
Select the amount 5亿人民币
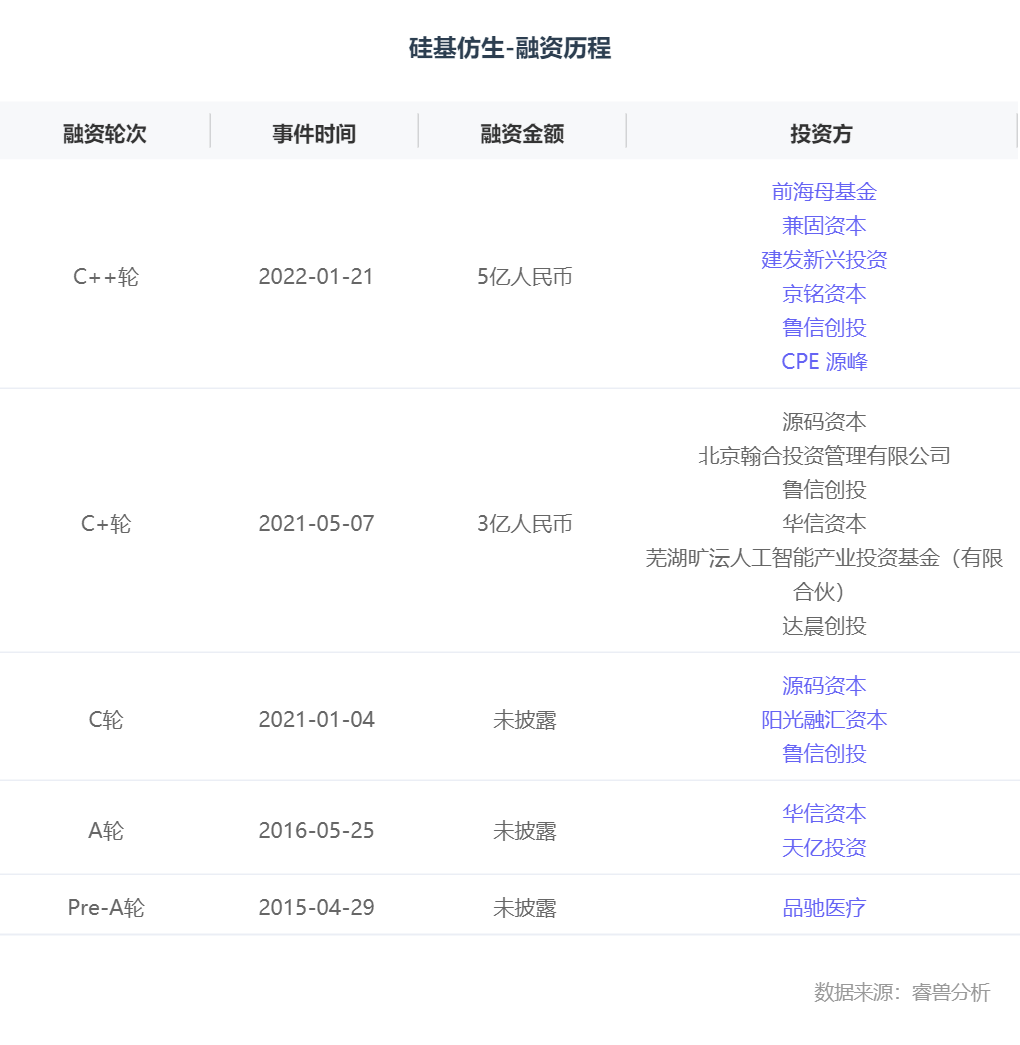pyautogui.click(x=525, y=277)
